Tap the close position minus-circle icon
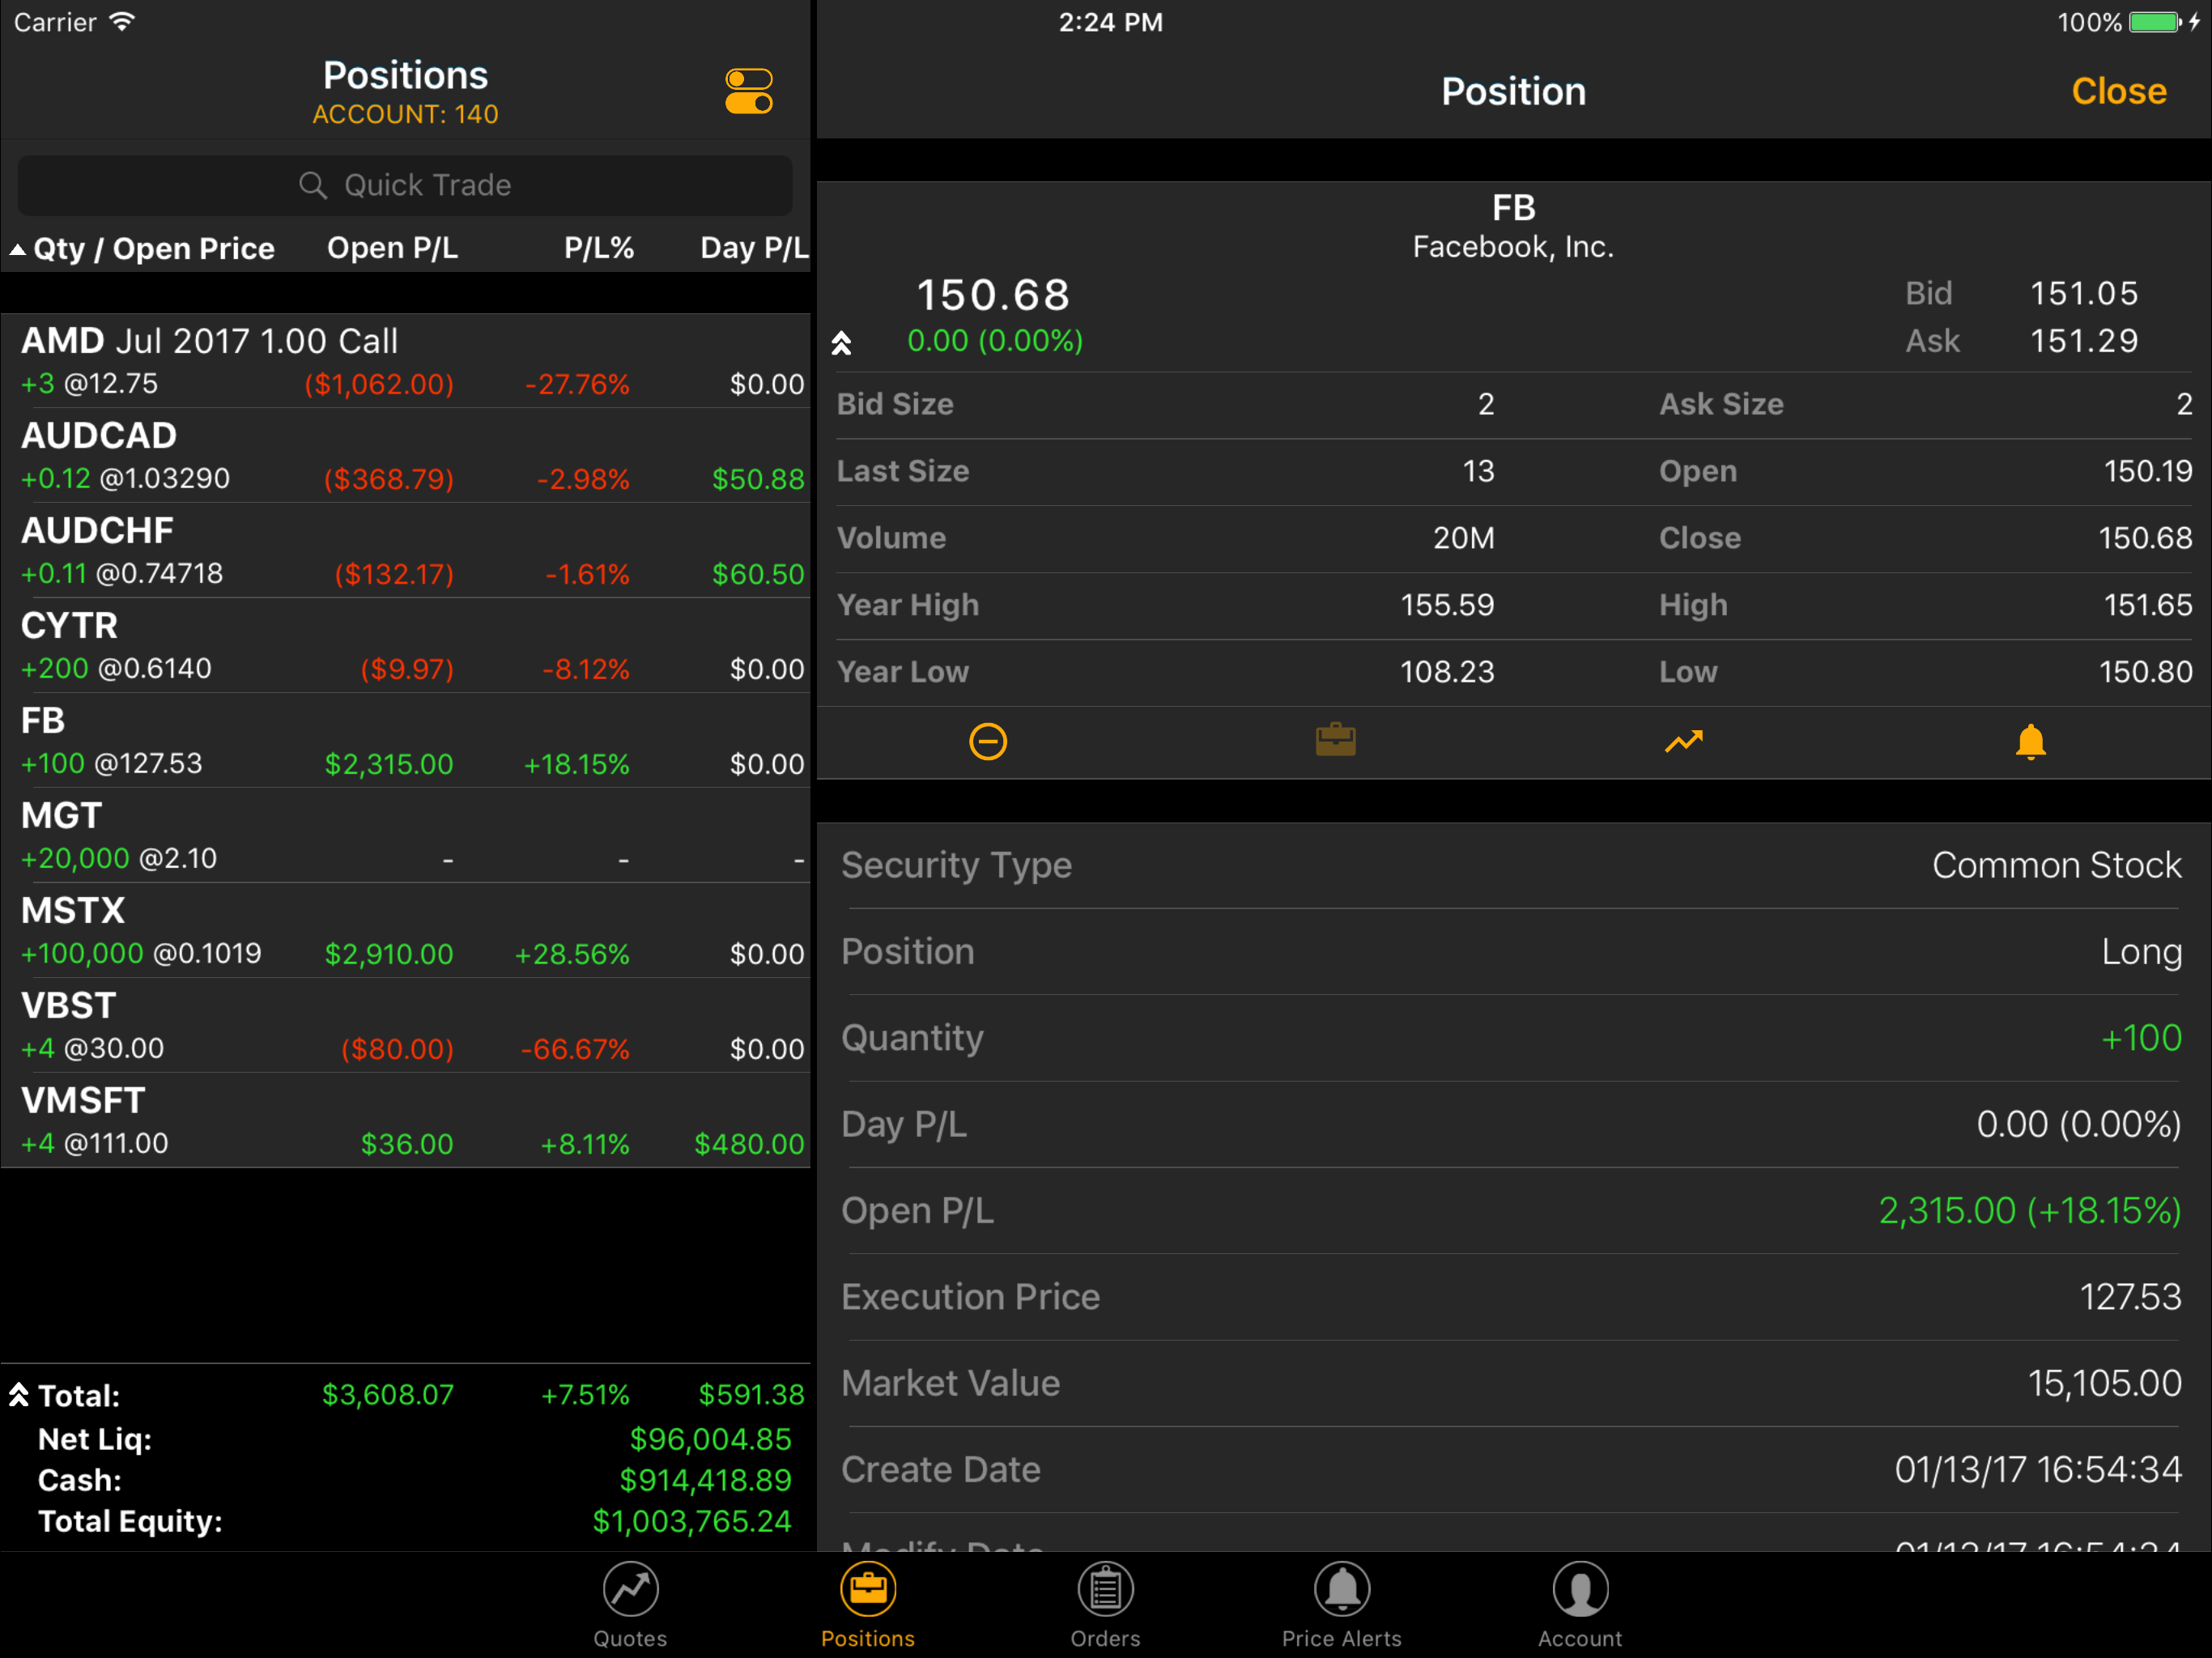Viewport: 2212px width, 1658px height. pyautogui.click(x=988, y=741)
